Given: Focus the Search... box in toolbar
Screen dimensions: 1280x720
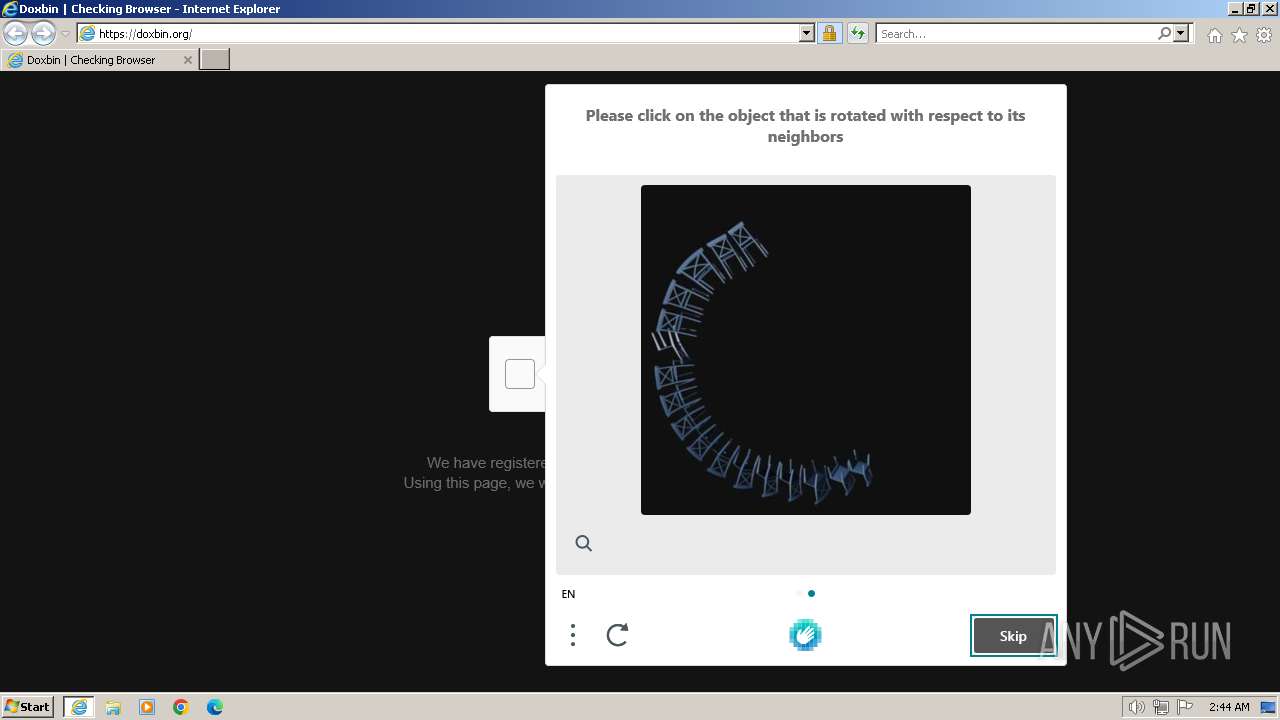Looking at the screenshot, I should (x=1015, y=33).
